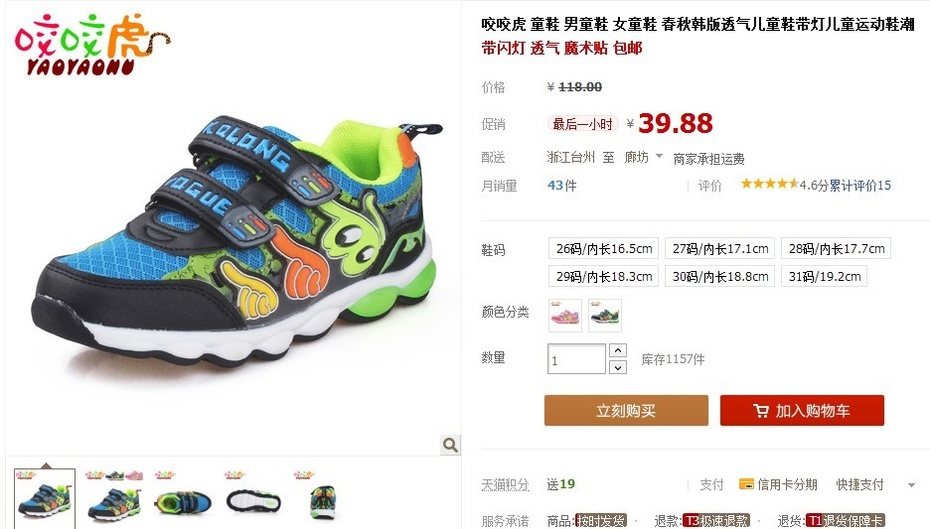The height and width of the screenshot is (529, 930).
Task: Select the blue-green shoe color swatch
Action: (605, 316)
